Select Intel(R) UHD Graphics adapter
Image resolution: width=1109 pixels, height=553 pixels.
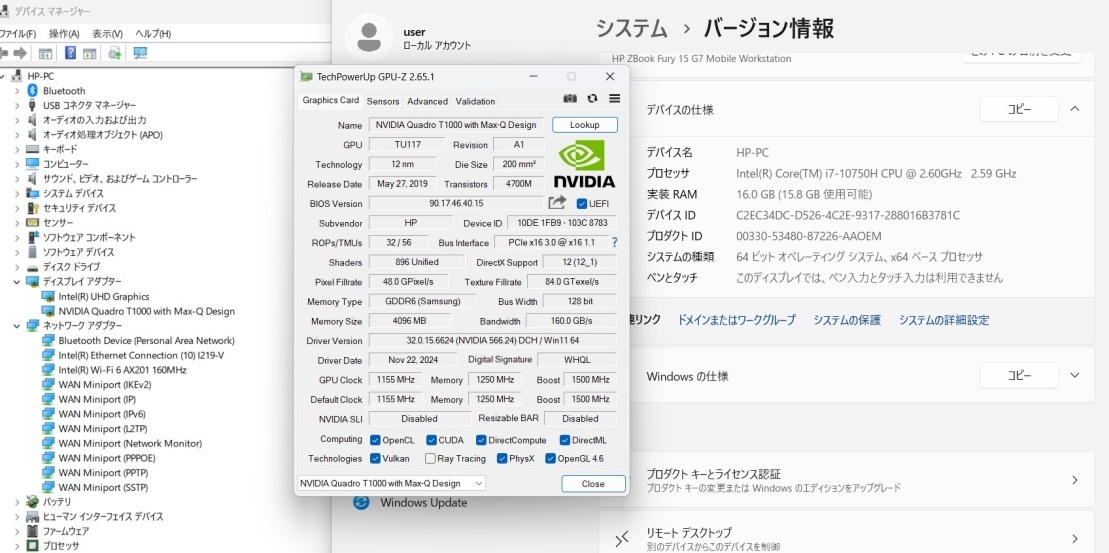coord(103,296)
